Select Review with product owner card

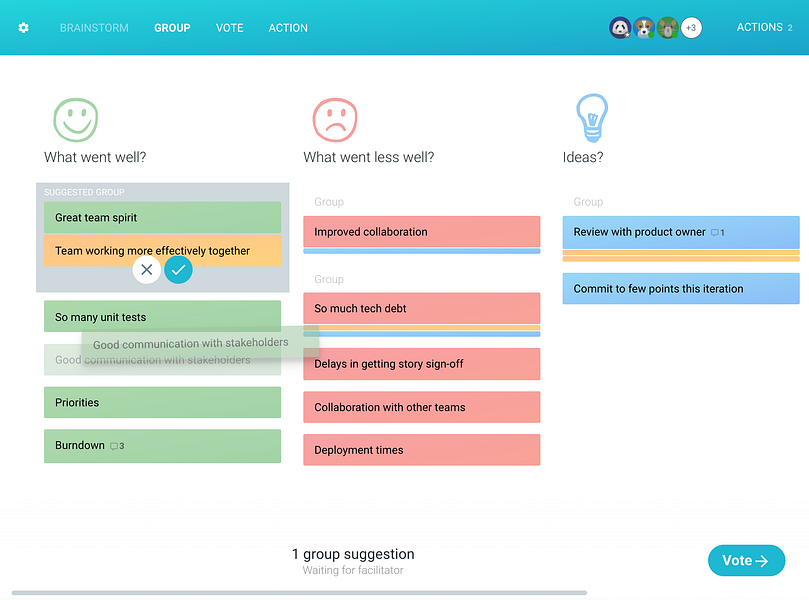pyautogui.click(x=681, y=232)
